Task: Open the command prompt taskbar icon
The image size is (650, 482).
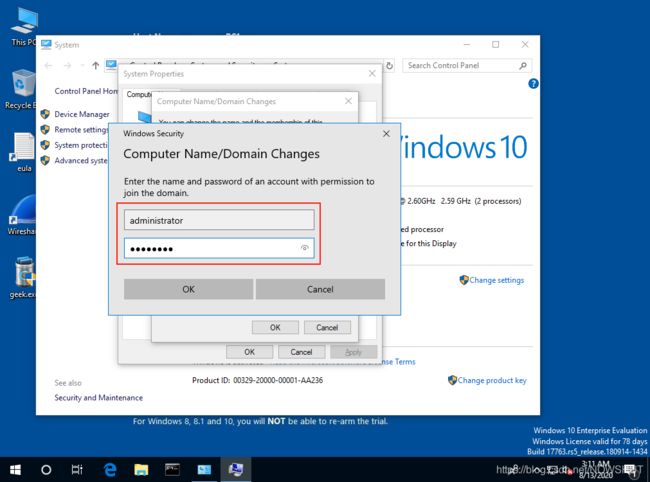Action: click(172, 470)
